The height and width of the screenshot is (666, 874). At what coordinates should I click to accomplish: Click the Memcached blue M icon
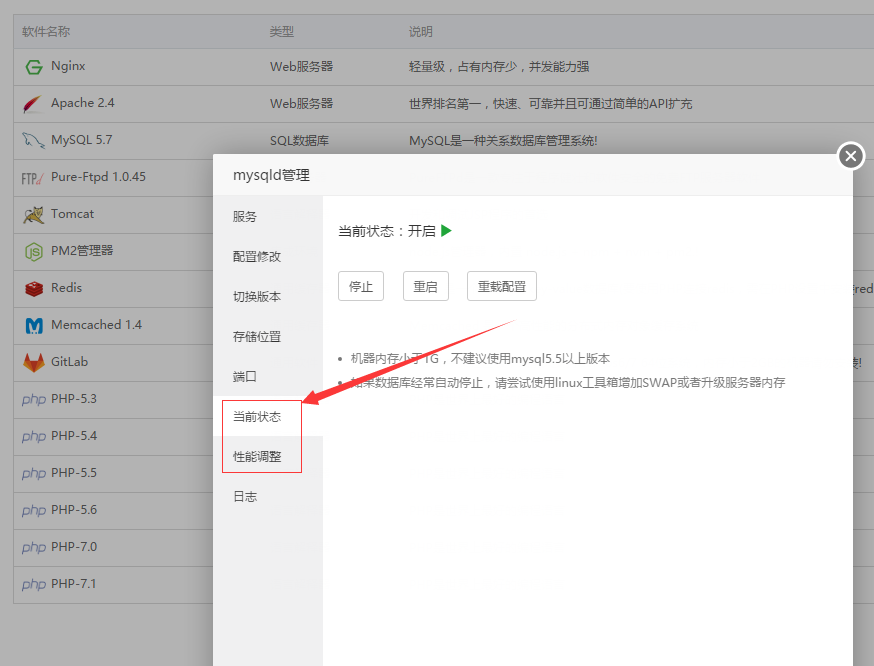tap(34, 325)
